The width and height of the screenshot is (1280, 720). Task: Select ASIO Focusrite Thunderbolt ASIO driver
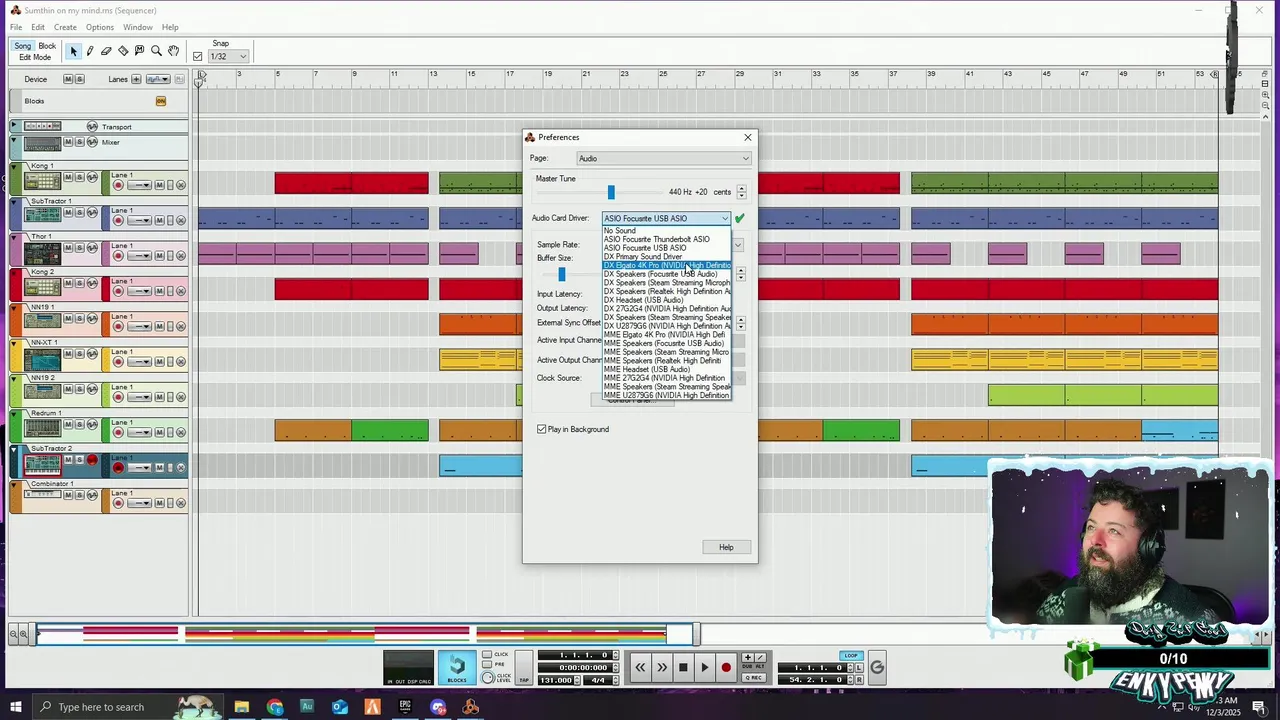pos(666,239)
